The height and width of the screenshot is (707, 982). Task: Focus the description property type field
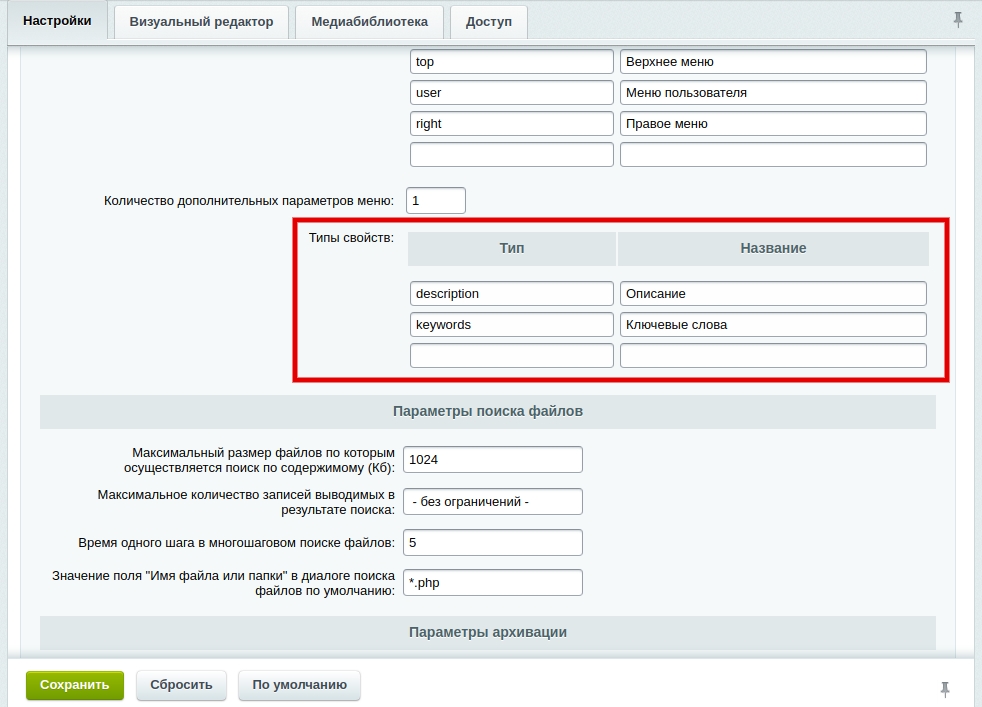[511, 294]
